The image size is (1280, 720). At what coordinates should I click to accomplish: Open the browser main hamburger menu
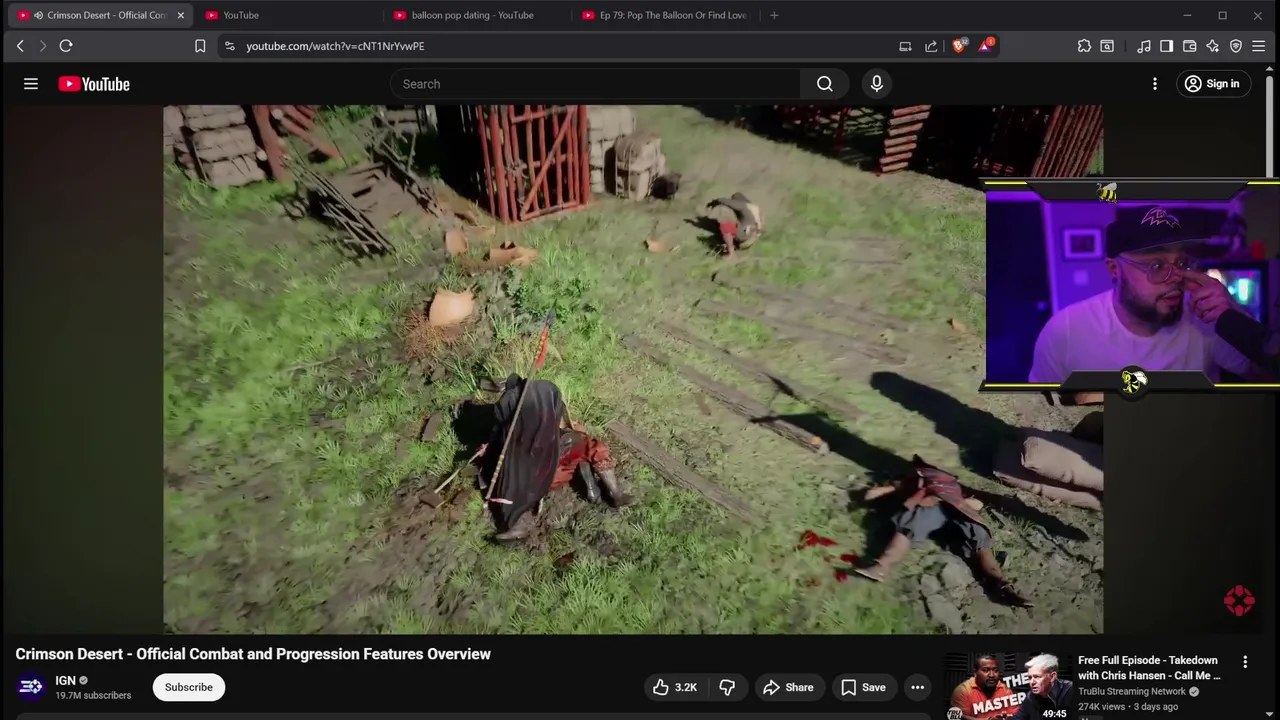click(1259, 46)
